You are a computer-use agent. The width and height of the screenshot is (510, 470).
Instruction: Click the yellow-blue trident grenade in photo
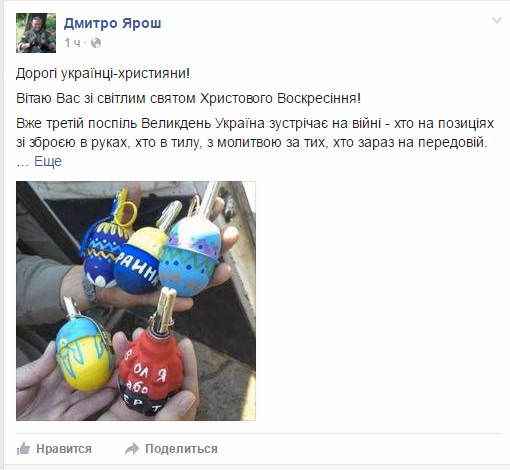click(84, 352)
